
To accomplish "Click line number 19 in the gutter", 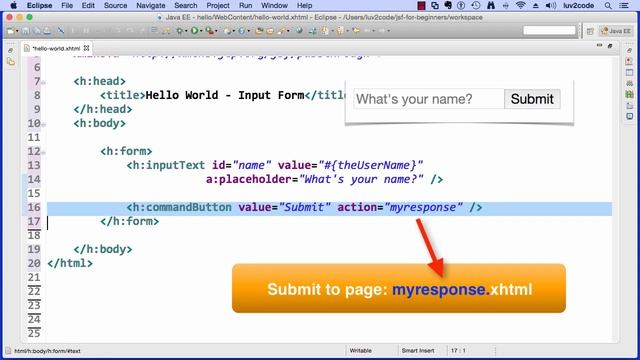I will tap(34, 249).
